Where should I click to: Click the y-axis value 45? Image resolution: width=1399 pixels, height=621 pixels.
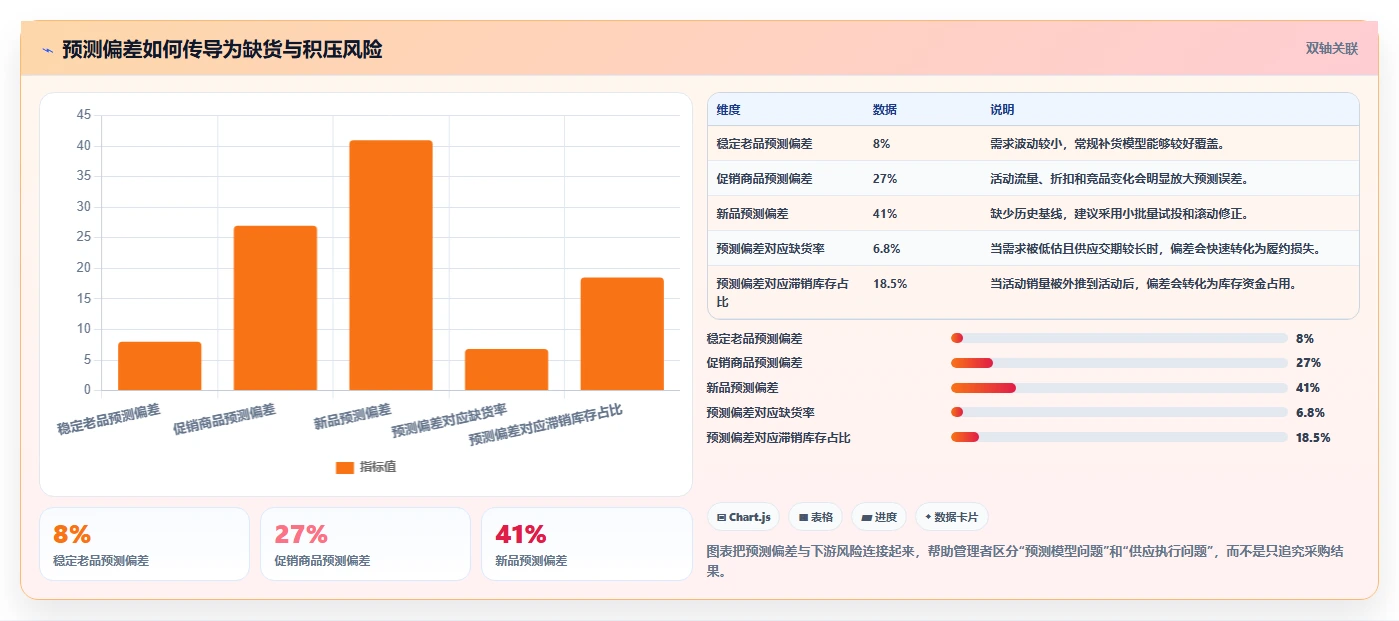[83, 115]
